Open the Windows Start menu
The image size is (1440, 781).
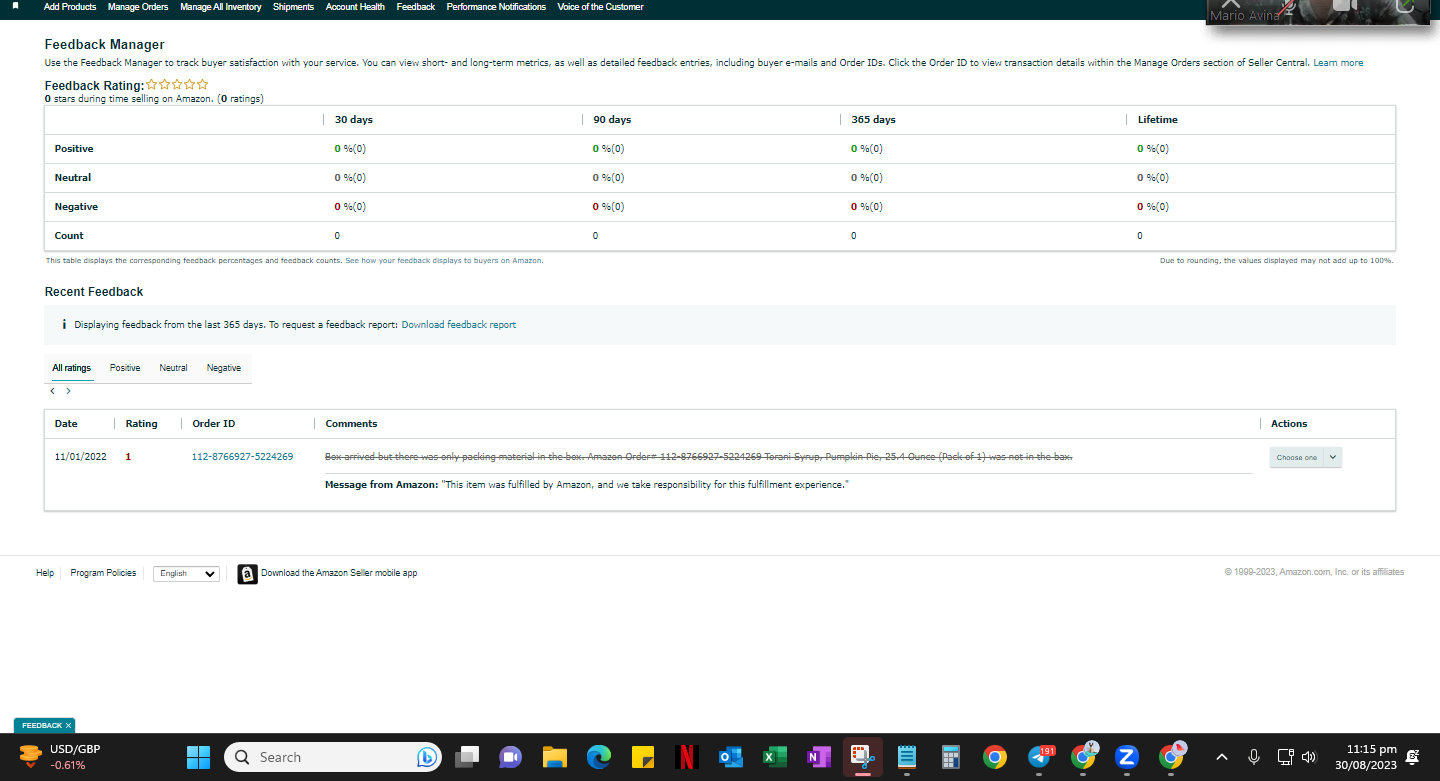point(199,757)
